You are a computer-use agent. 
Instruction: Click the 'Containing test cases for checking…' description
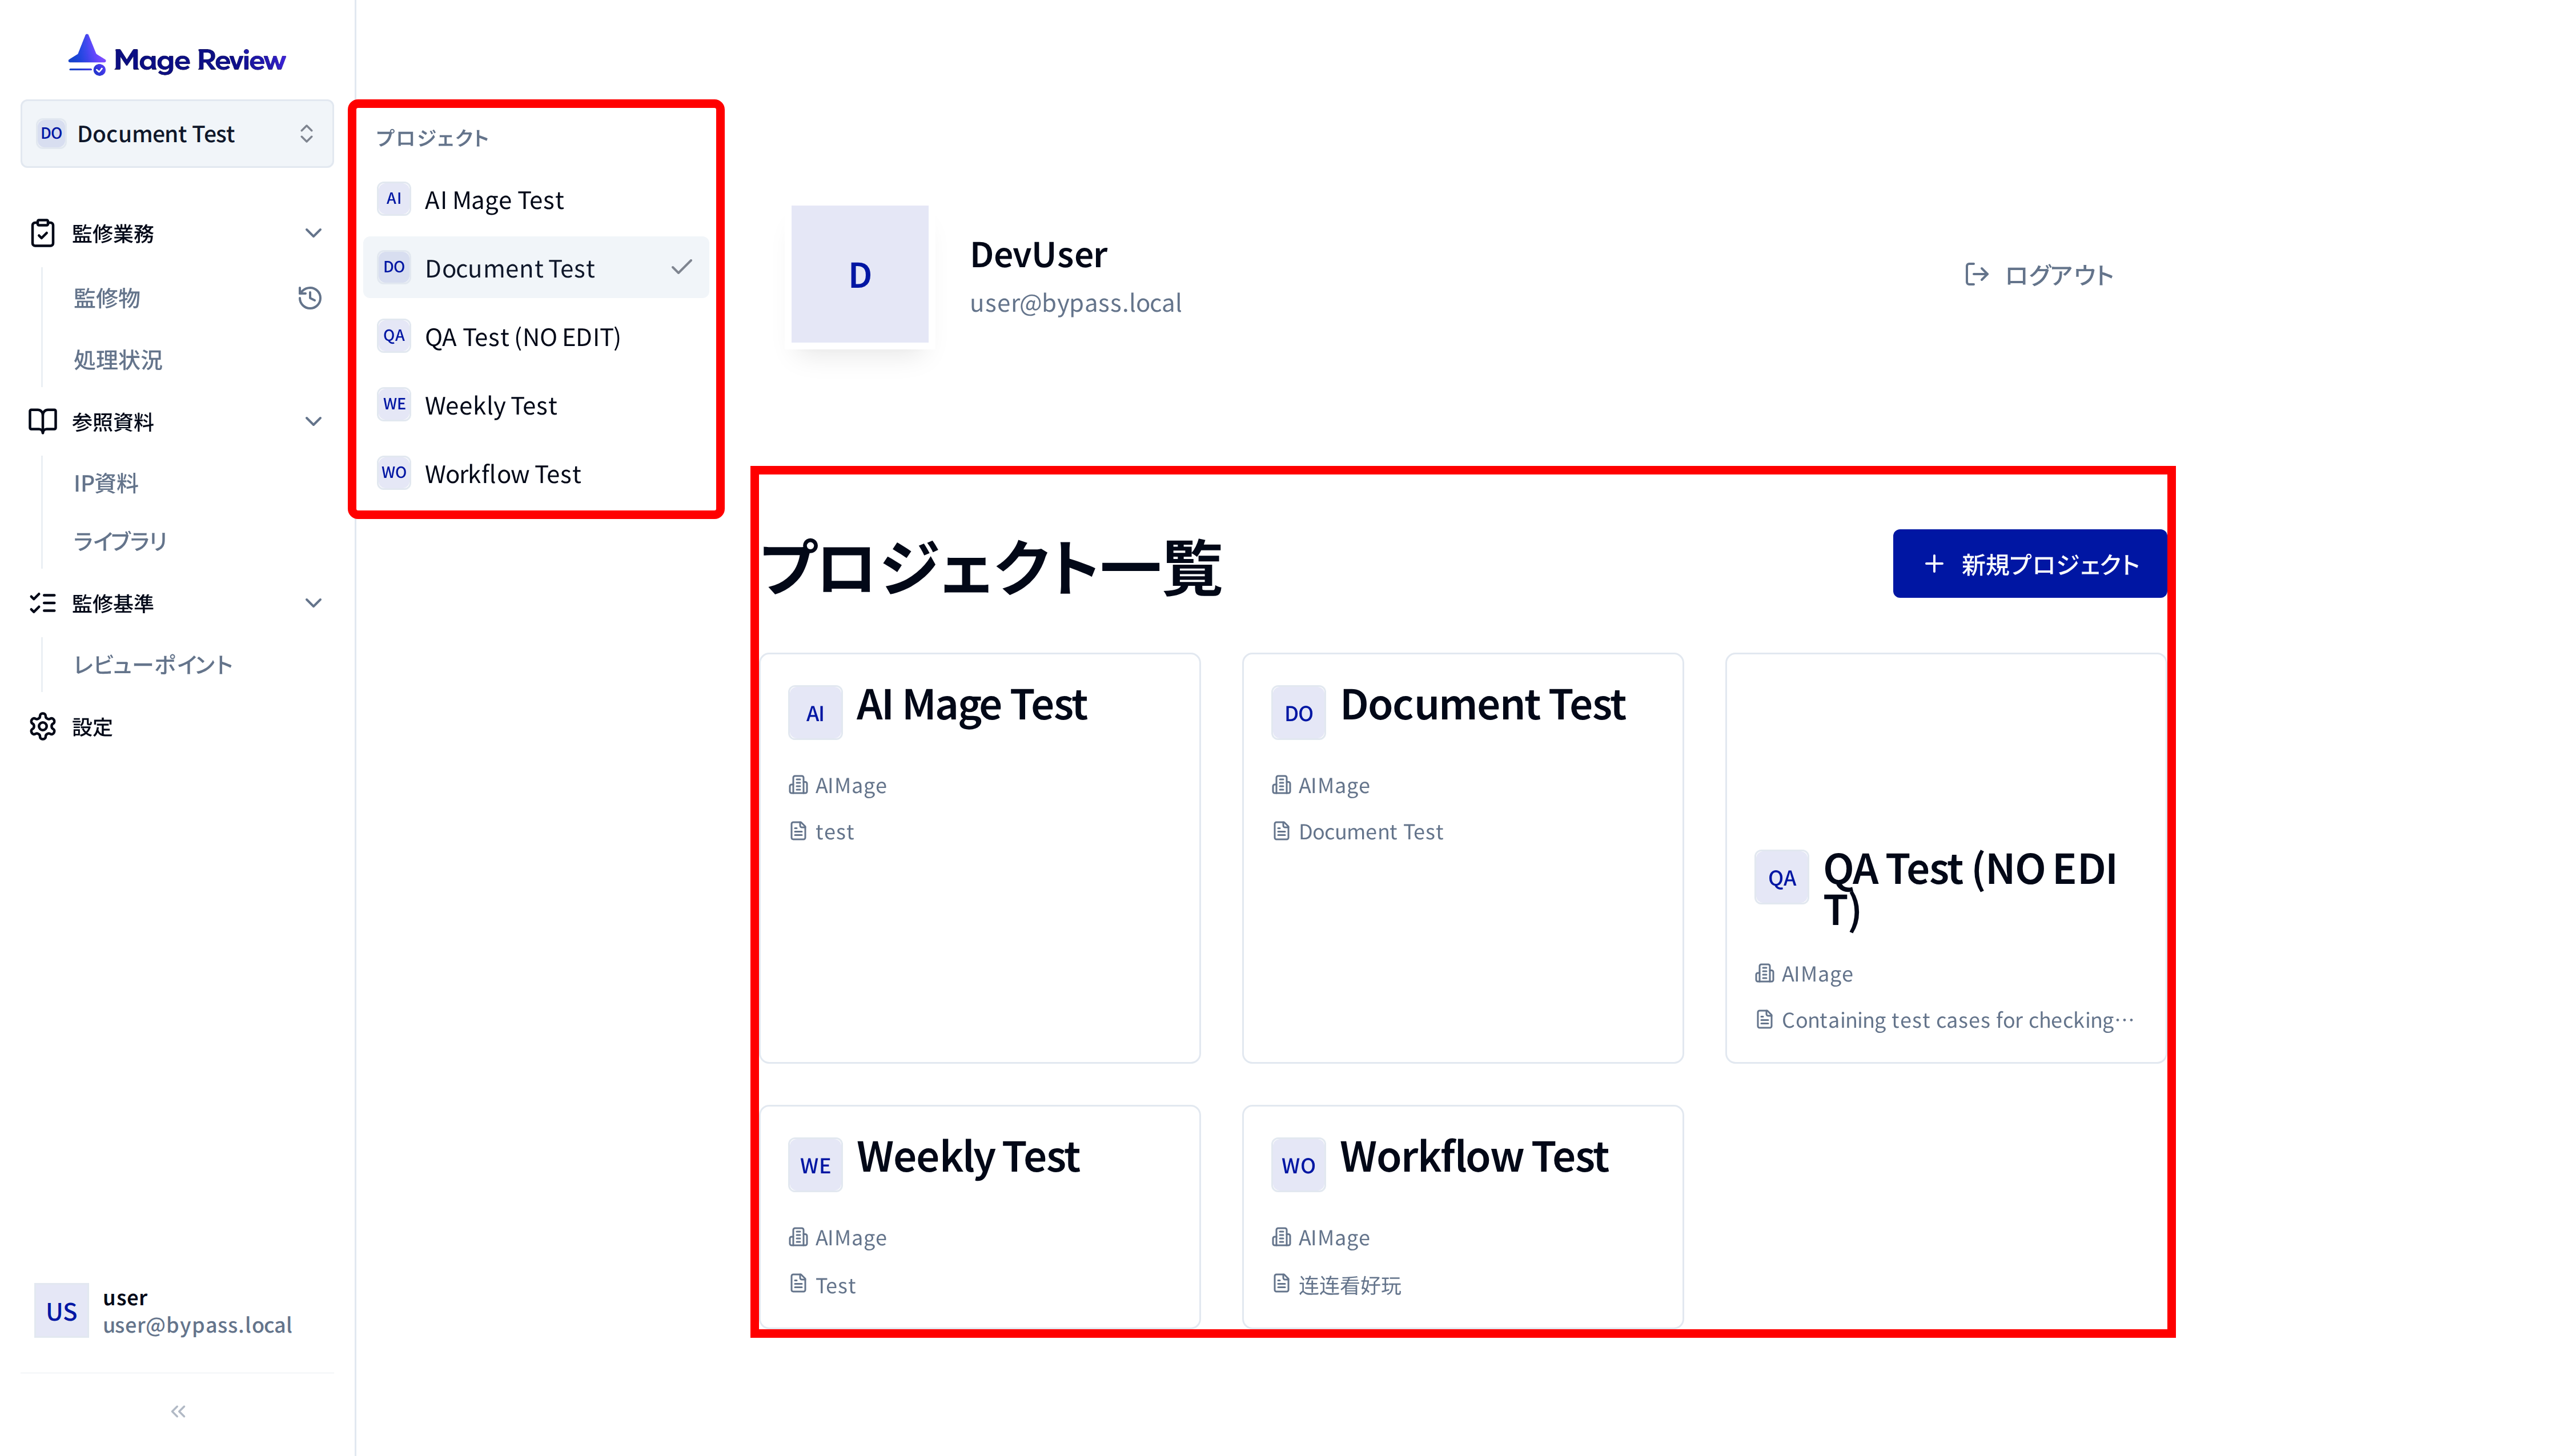tap(1958, 1020)
